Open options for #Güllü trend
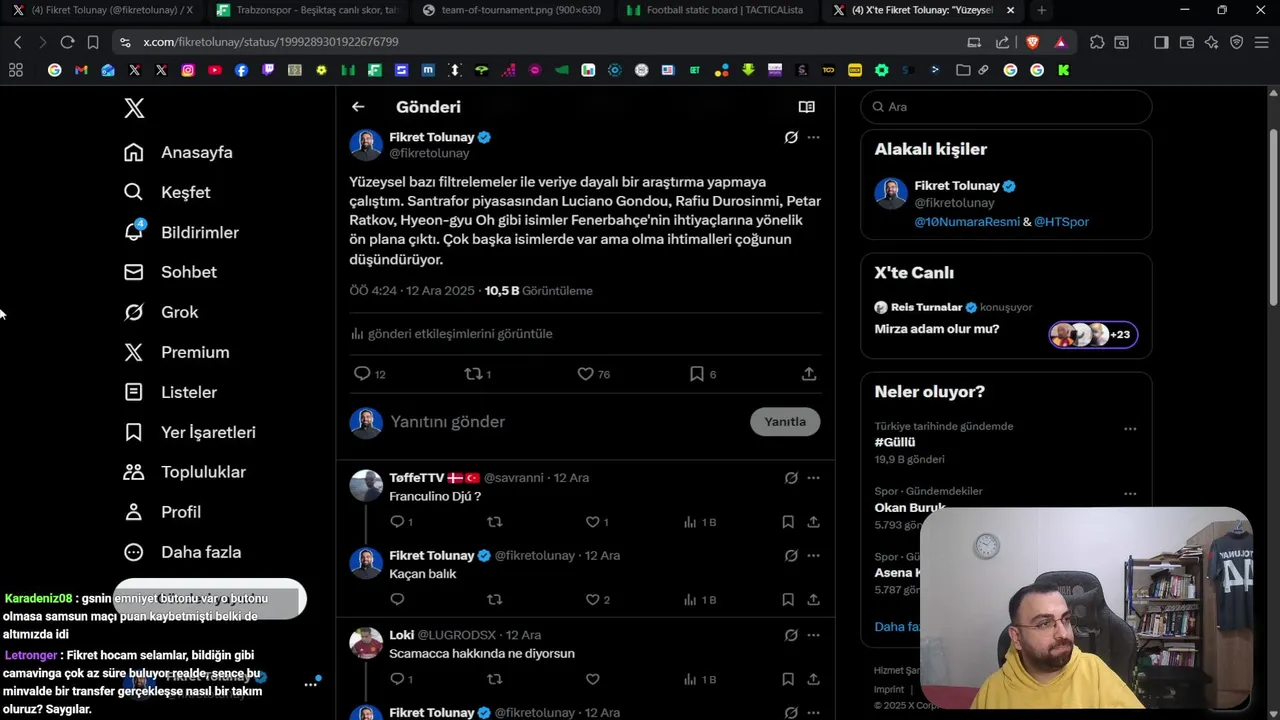Viewport: 1280px width, 720px height. [1130, 429]
